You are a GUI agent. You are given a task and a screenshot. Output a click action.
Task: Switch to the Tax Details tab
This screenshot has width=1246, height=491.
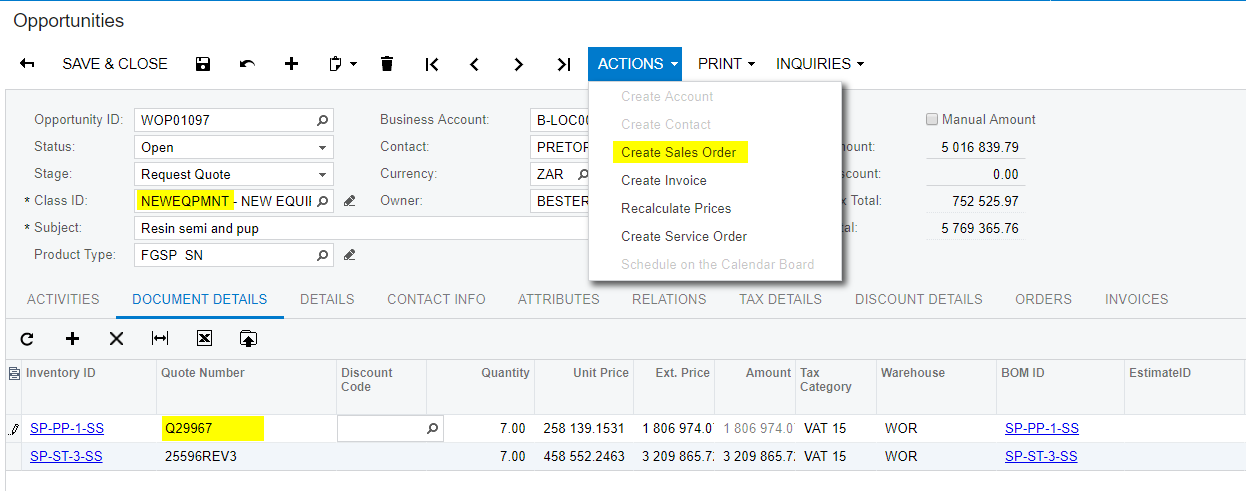[780, 299]
